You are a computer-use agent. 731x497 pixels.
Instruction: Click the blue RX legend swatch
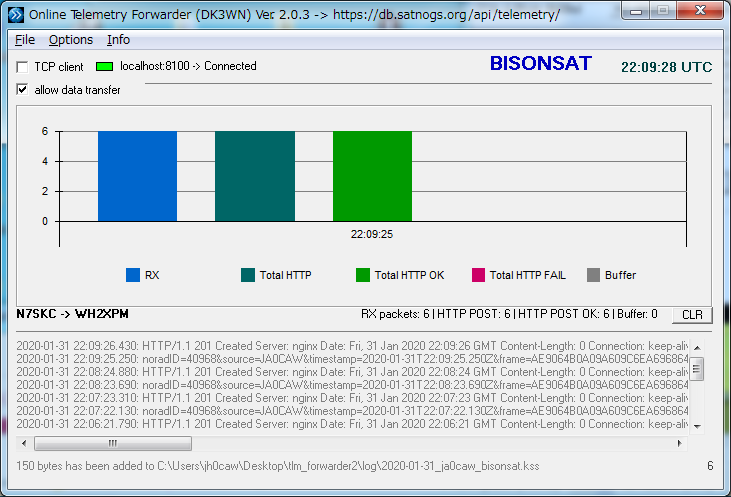pyautogui.click(x=133, y=275)
